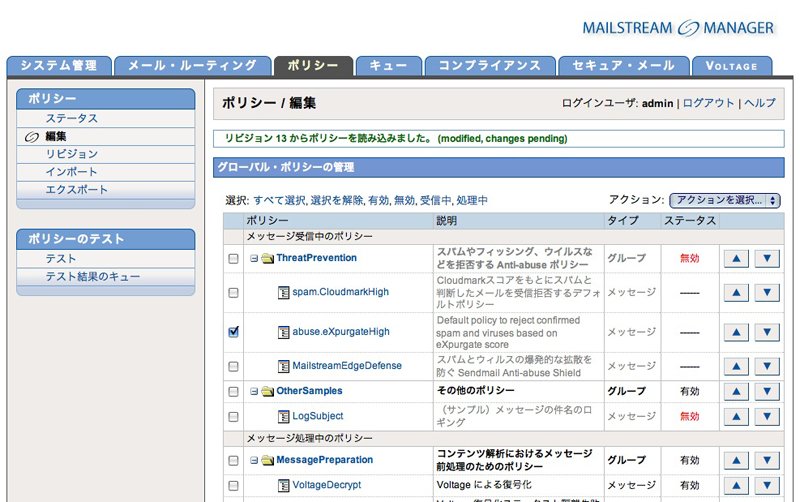Screen dimensions: 800x502
Task: Click the ThreatPrevention folder icon
Action: (267, 258)
